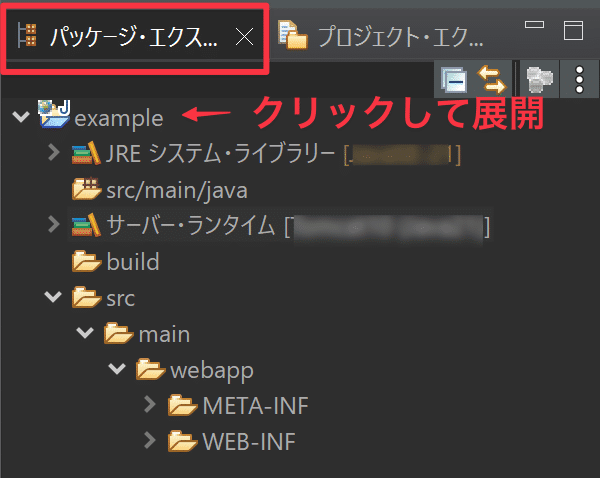Collapse the src folder chevron

point(54,298)
